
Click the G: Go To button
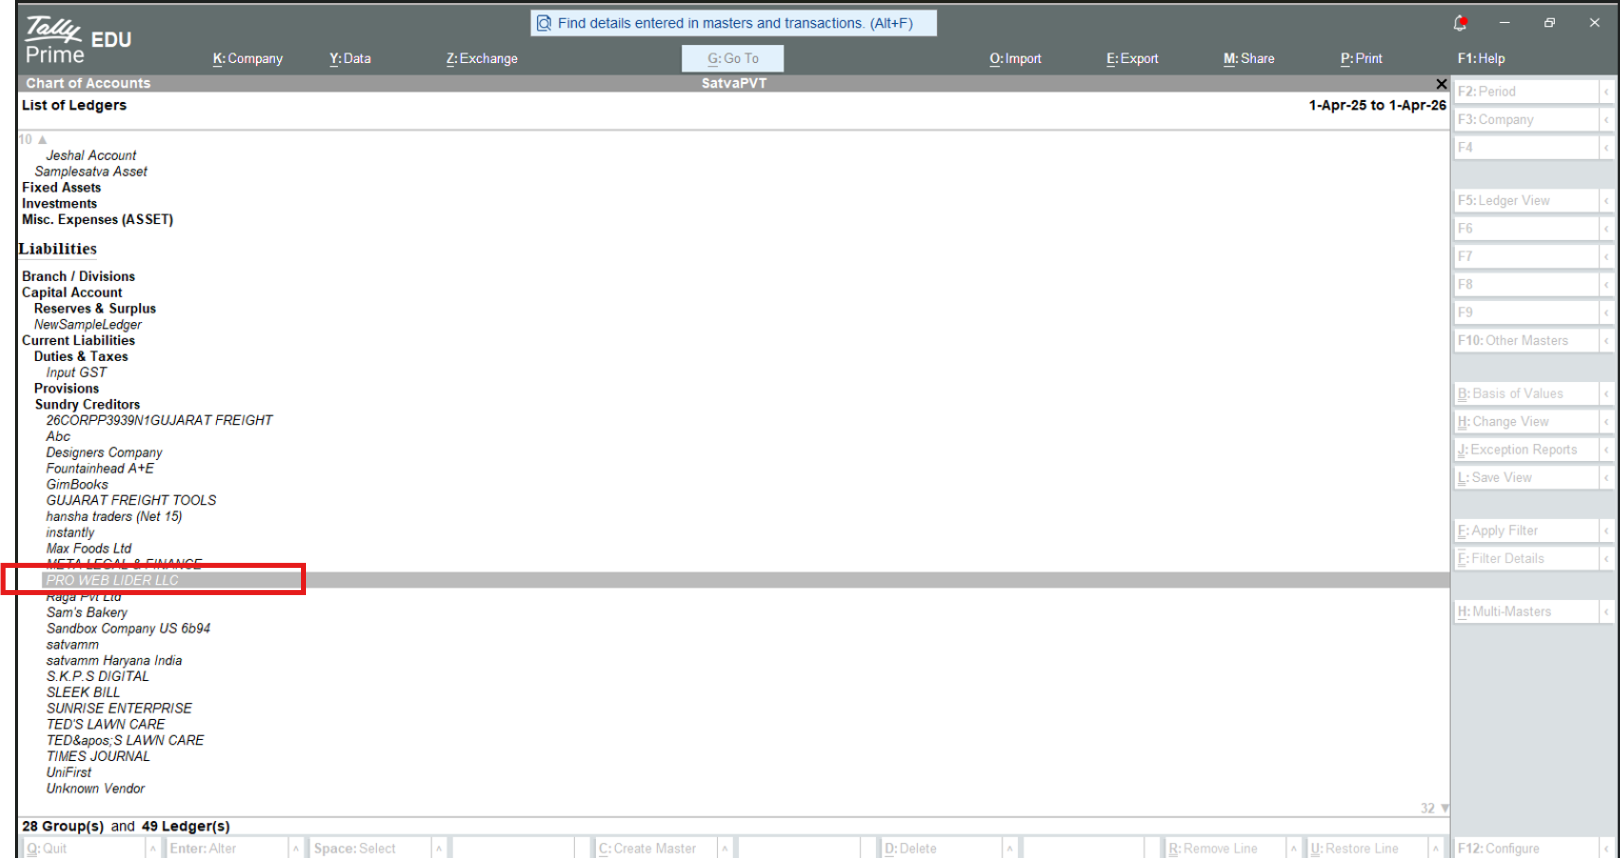tap(733, 59)
